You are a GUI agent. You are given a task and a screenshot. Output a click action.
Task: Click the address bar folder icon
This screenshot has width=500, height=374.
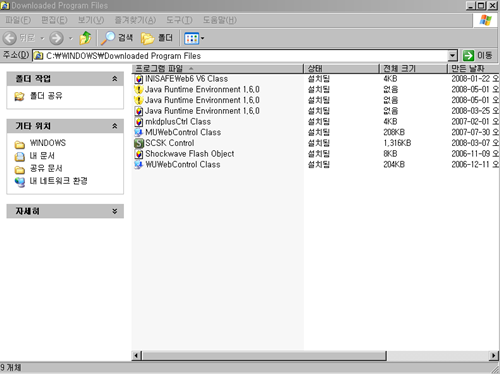coord(39,56)
